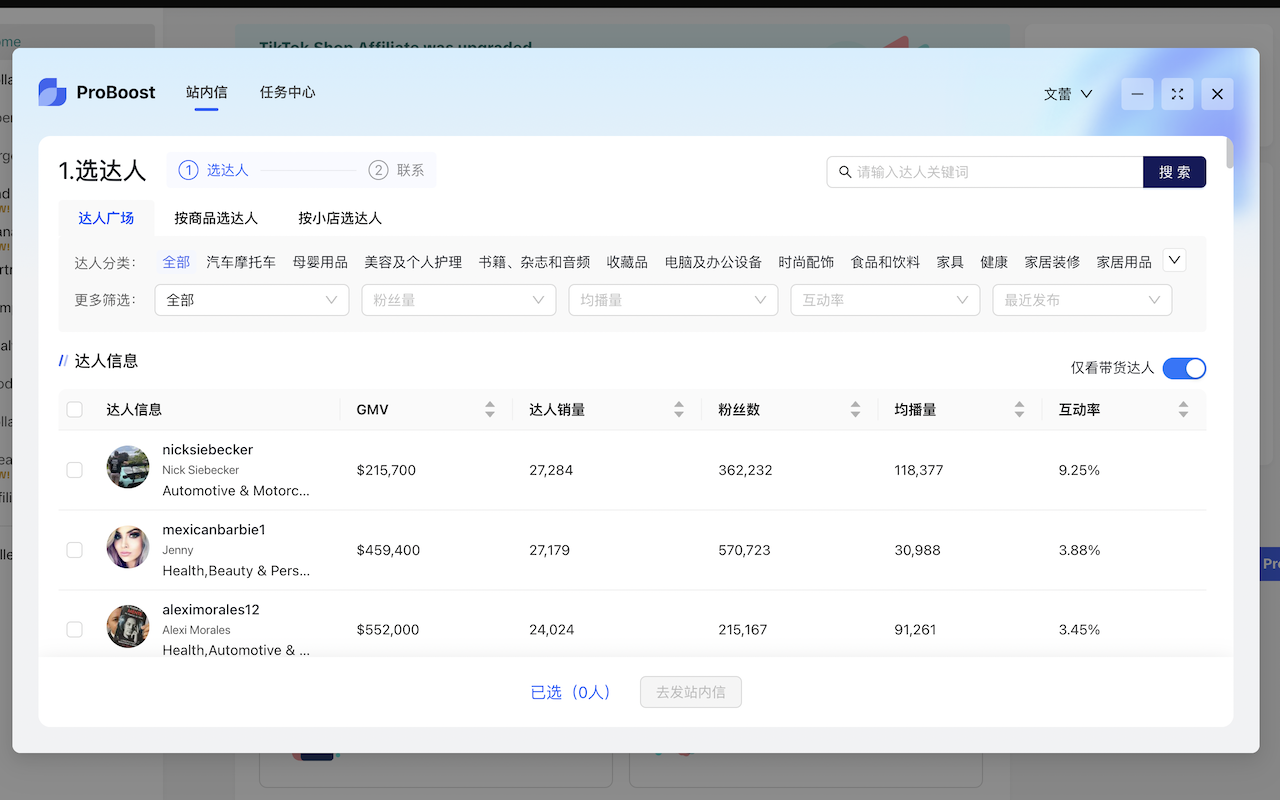This screenshot has width=1280, height=800.
Task: Open the 粉丝量 filter dropdown
Action: (458, 299)
